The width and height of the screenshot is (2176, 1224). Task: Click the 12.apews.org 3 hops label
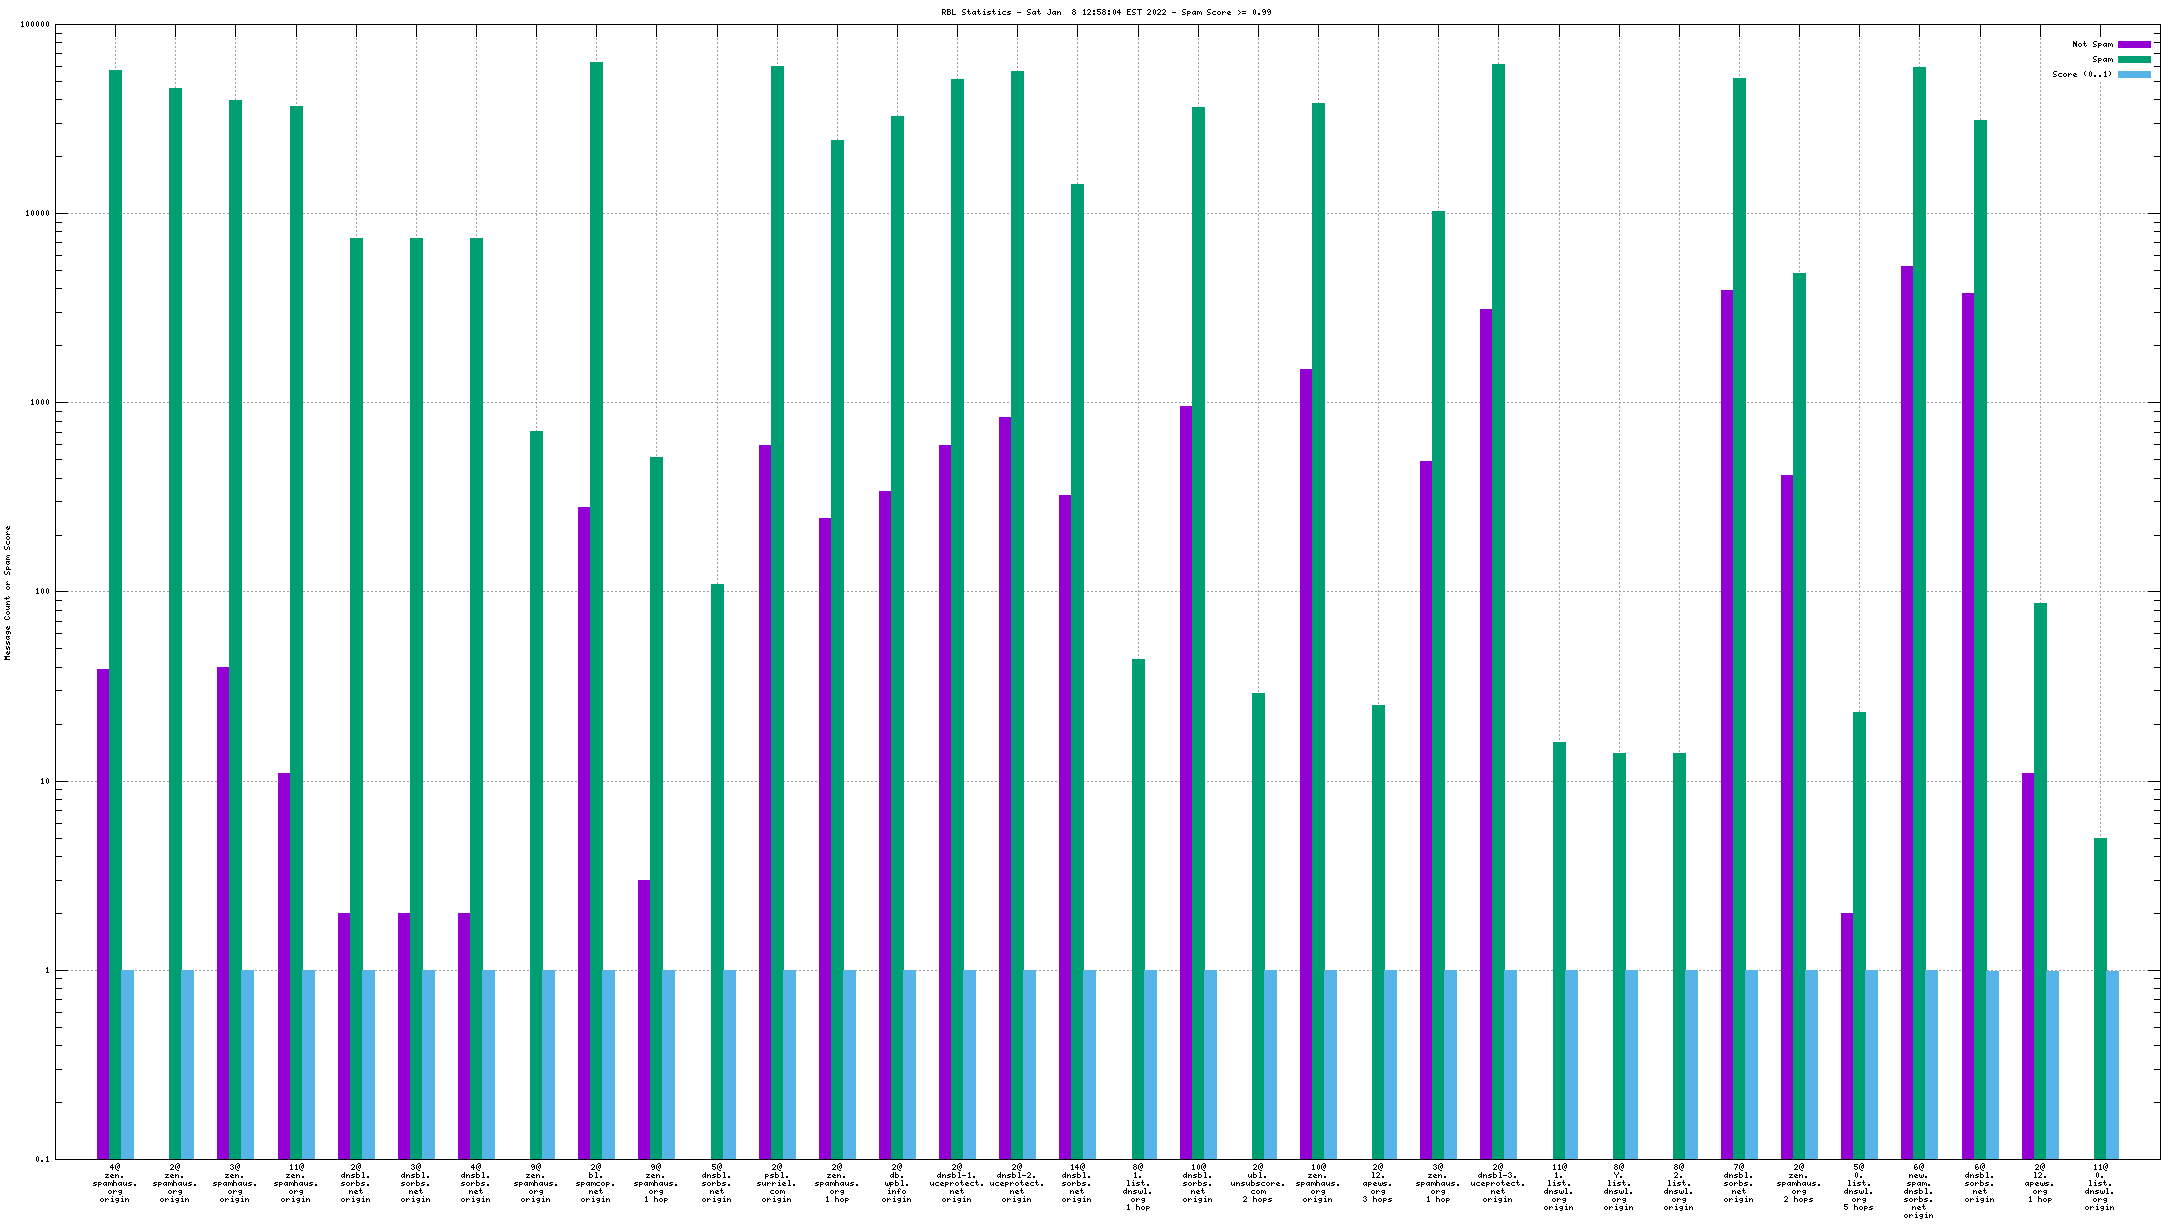[1378, 1183]
